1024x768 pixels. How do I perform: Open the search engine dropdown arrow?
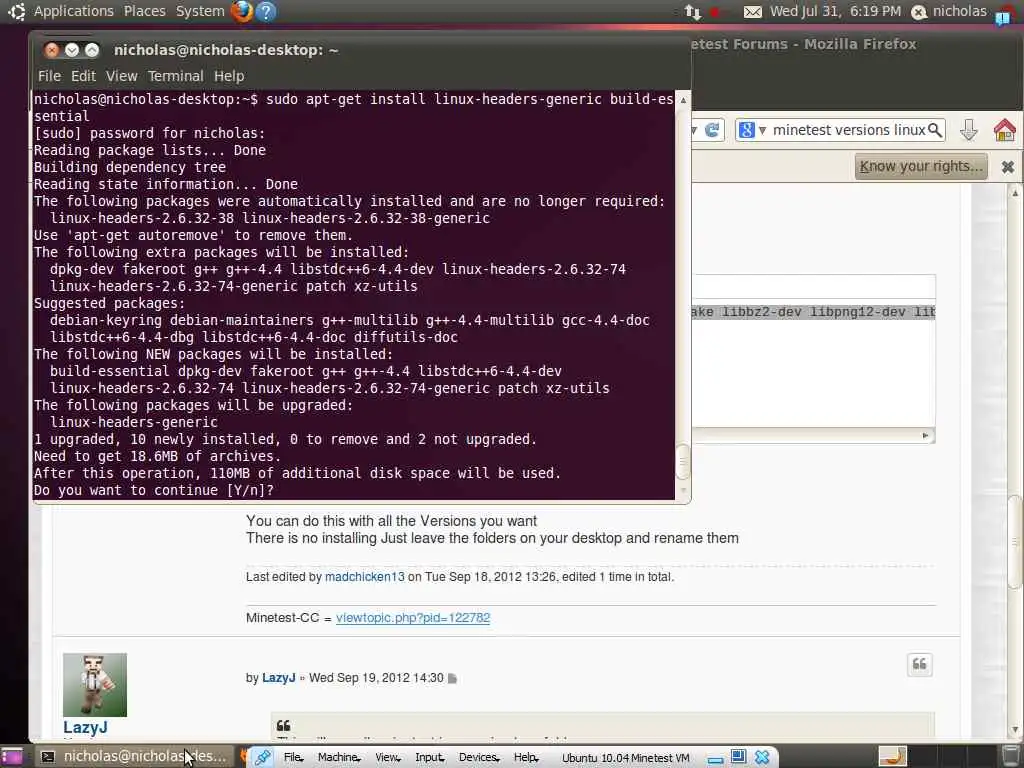pos(762,131)
